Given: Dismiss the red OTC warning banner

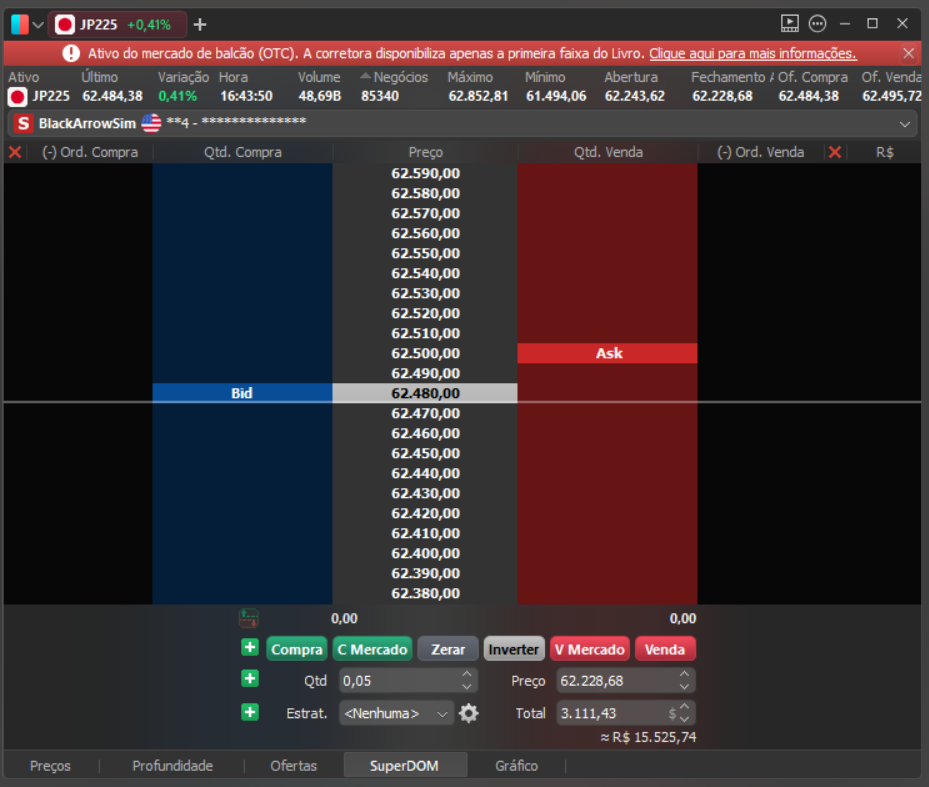Looking at the screenshot, I should pyautogui.click(x=908, y=53).
